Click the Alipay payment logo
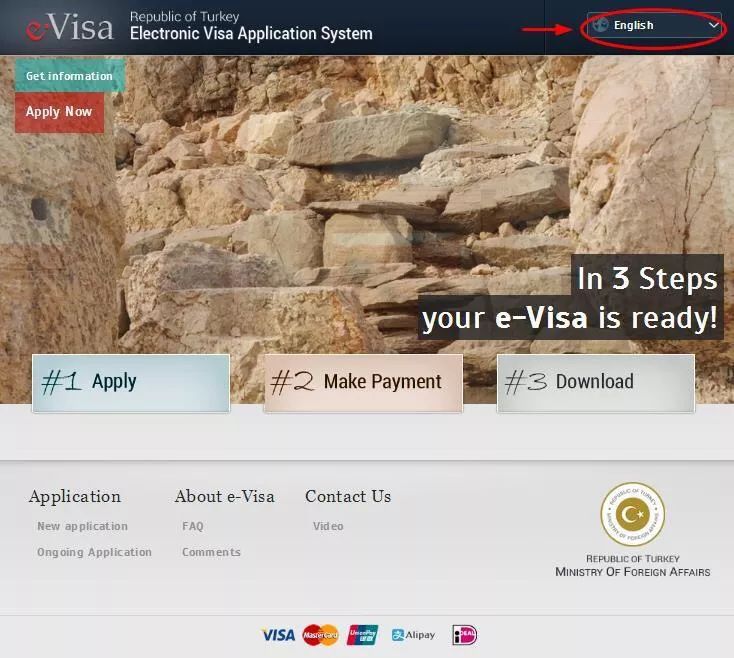 tap(413, 635)
